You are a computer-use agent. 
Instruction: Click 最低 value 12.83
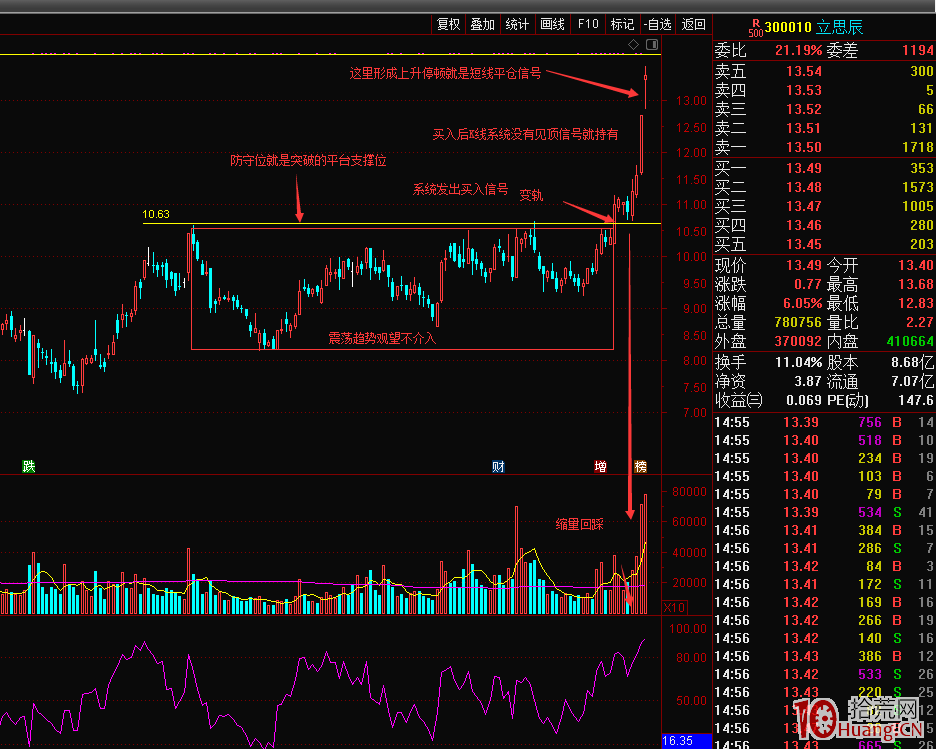[916, 304]
